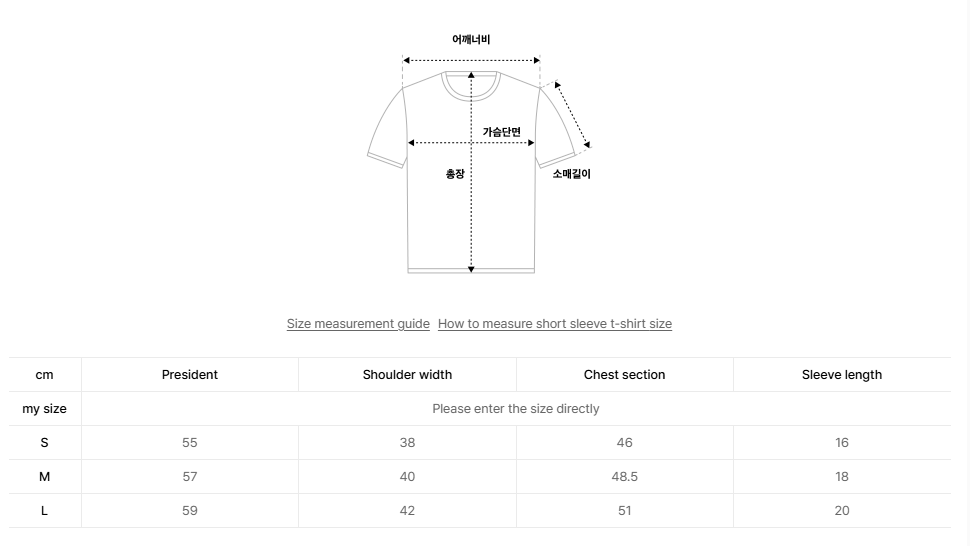Open the Size measurement guide link
Screen dimensions: 970x546
pos(358,323)
